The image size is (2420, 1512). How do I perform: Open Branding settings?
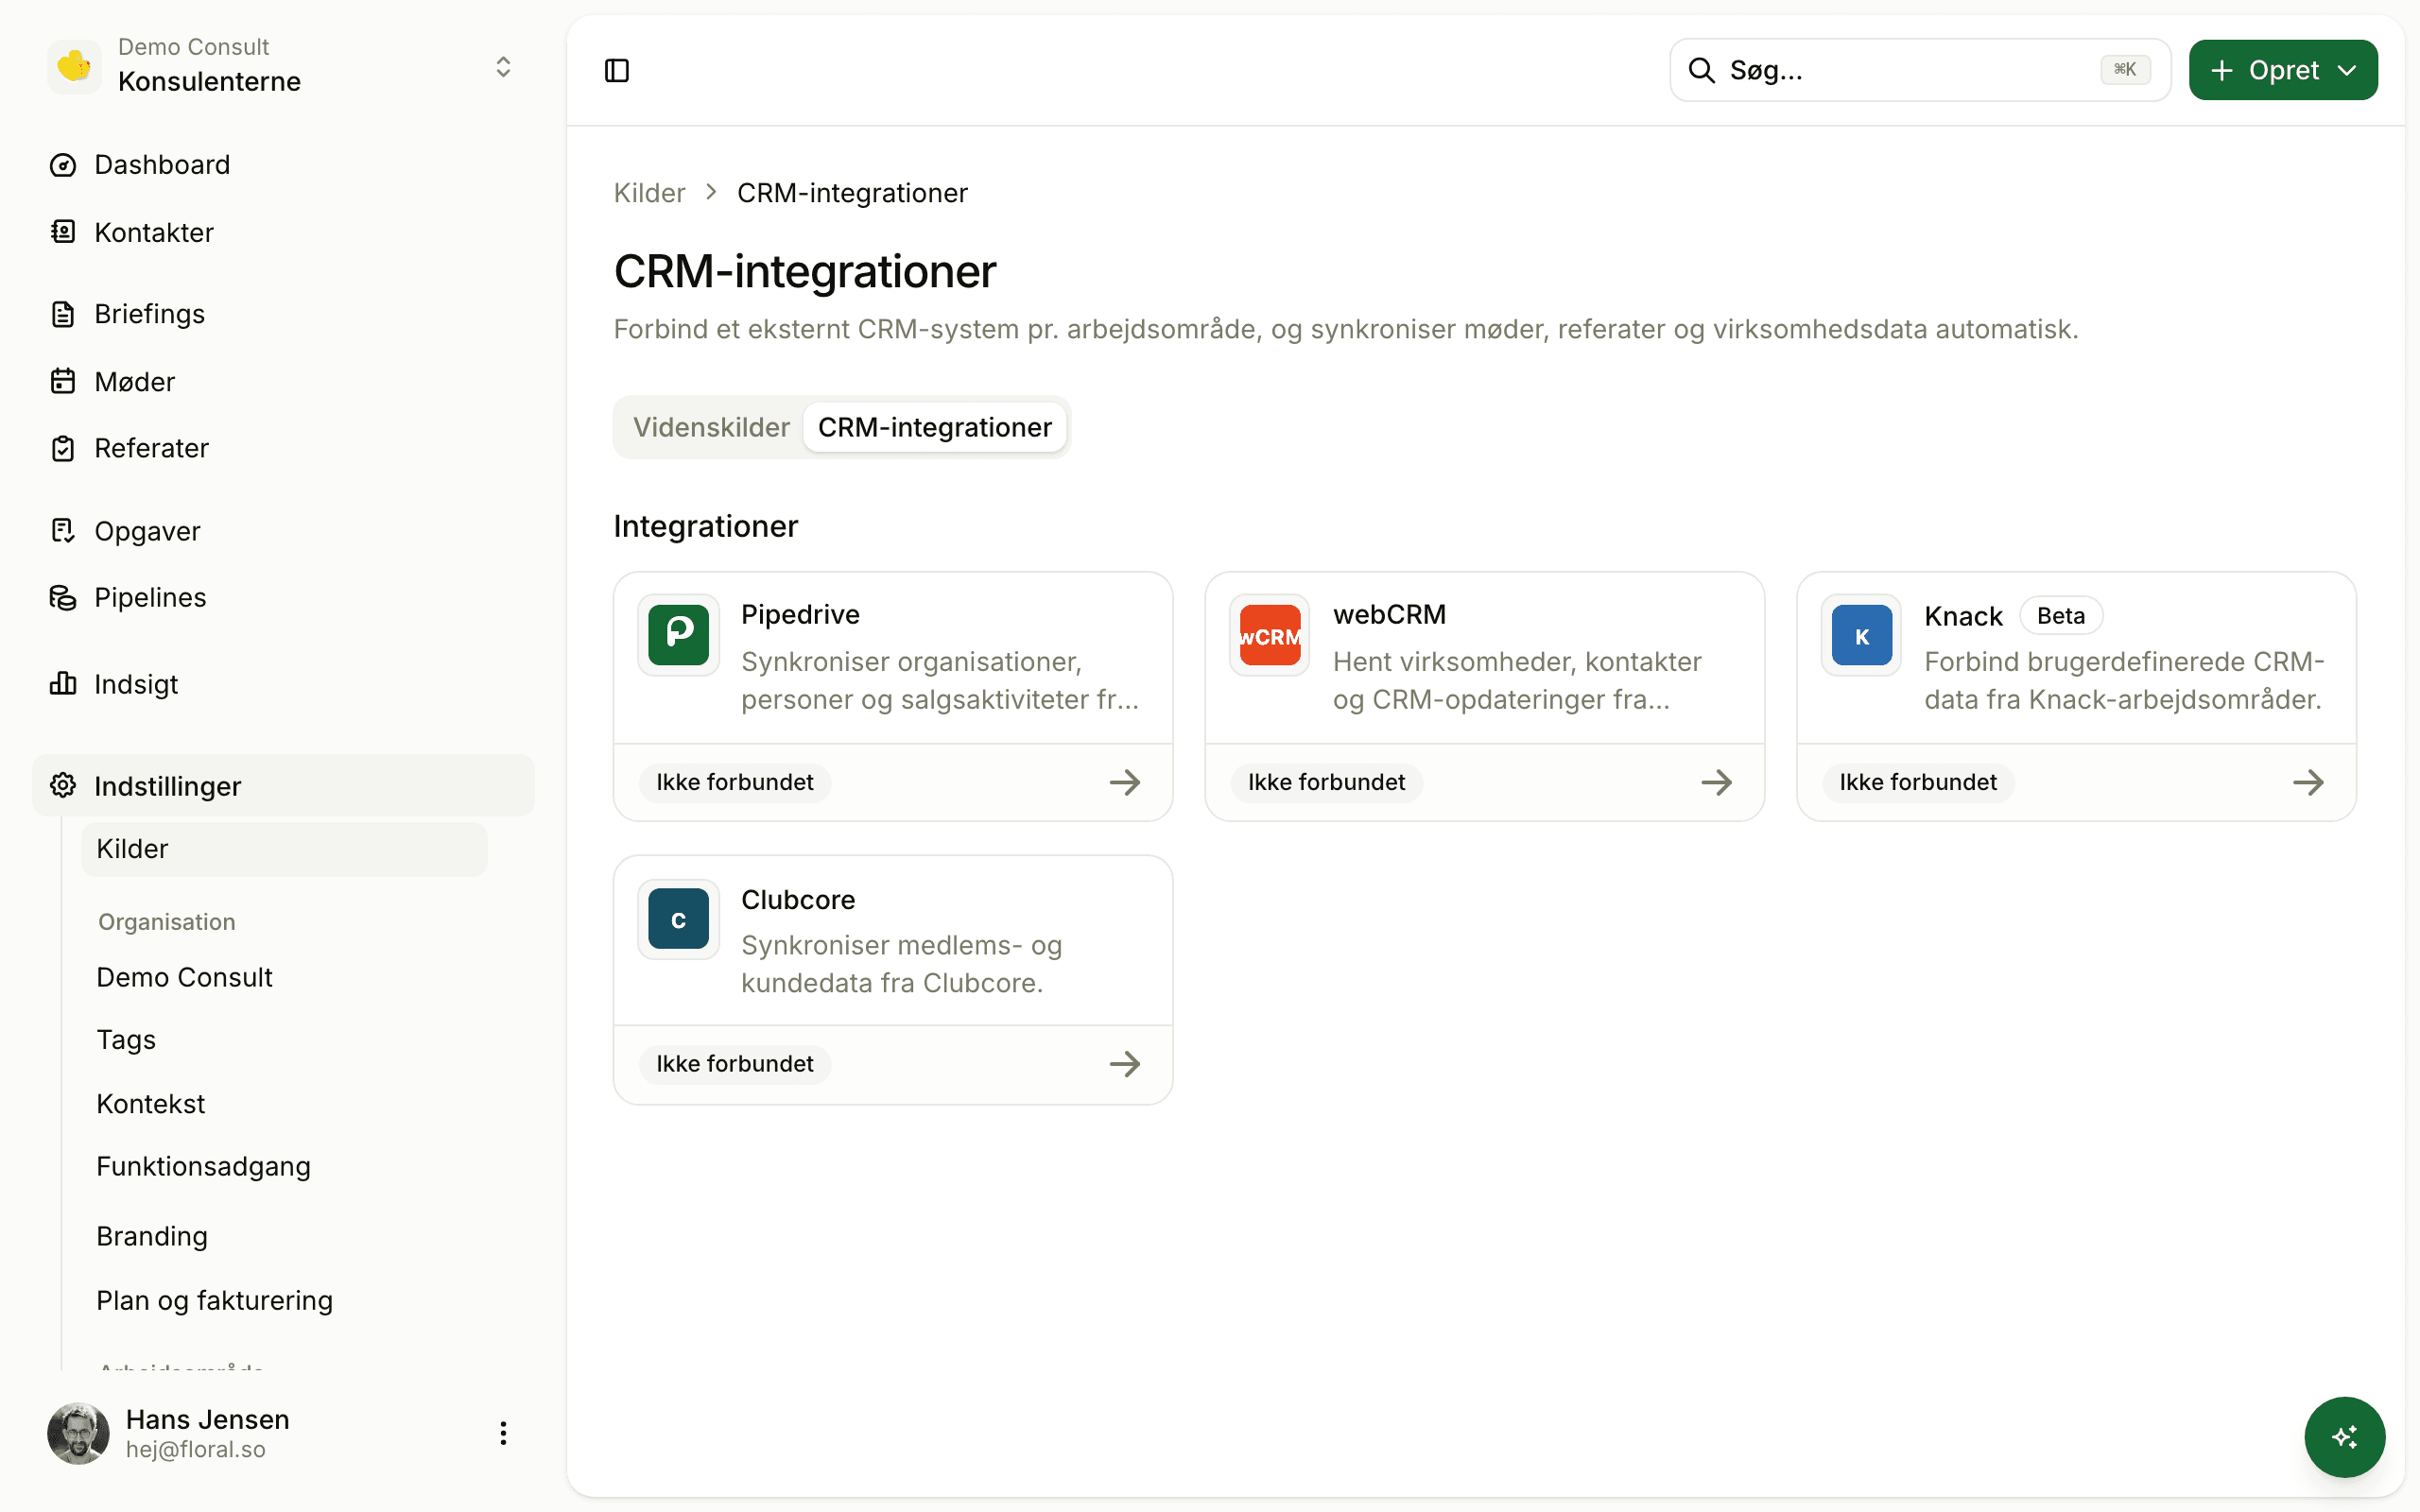[x=284, y=1237]
